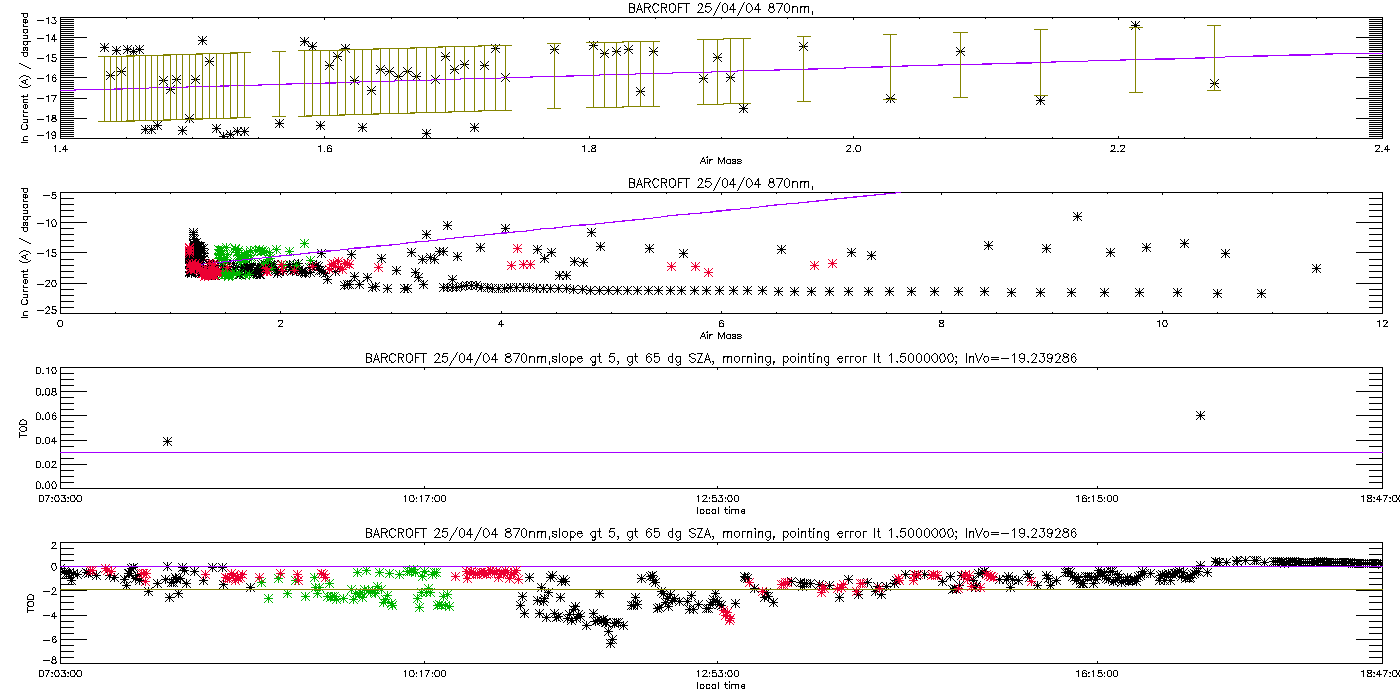Image resolution: width=1400 pixels, height=700 pixels.
Task: Select the 12 tick label on the second plot
Action: click(1381, 324)
